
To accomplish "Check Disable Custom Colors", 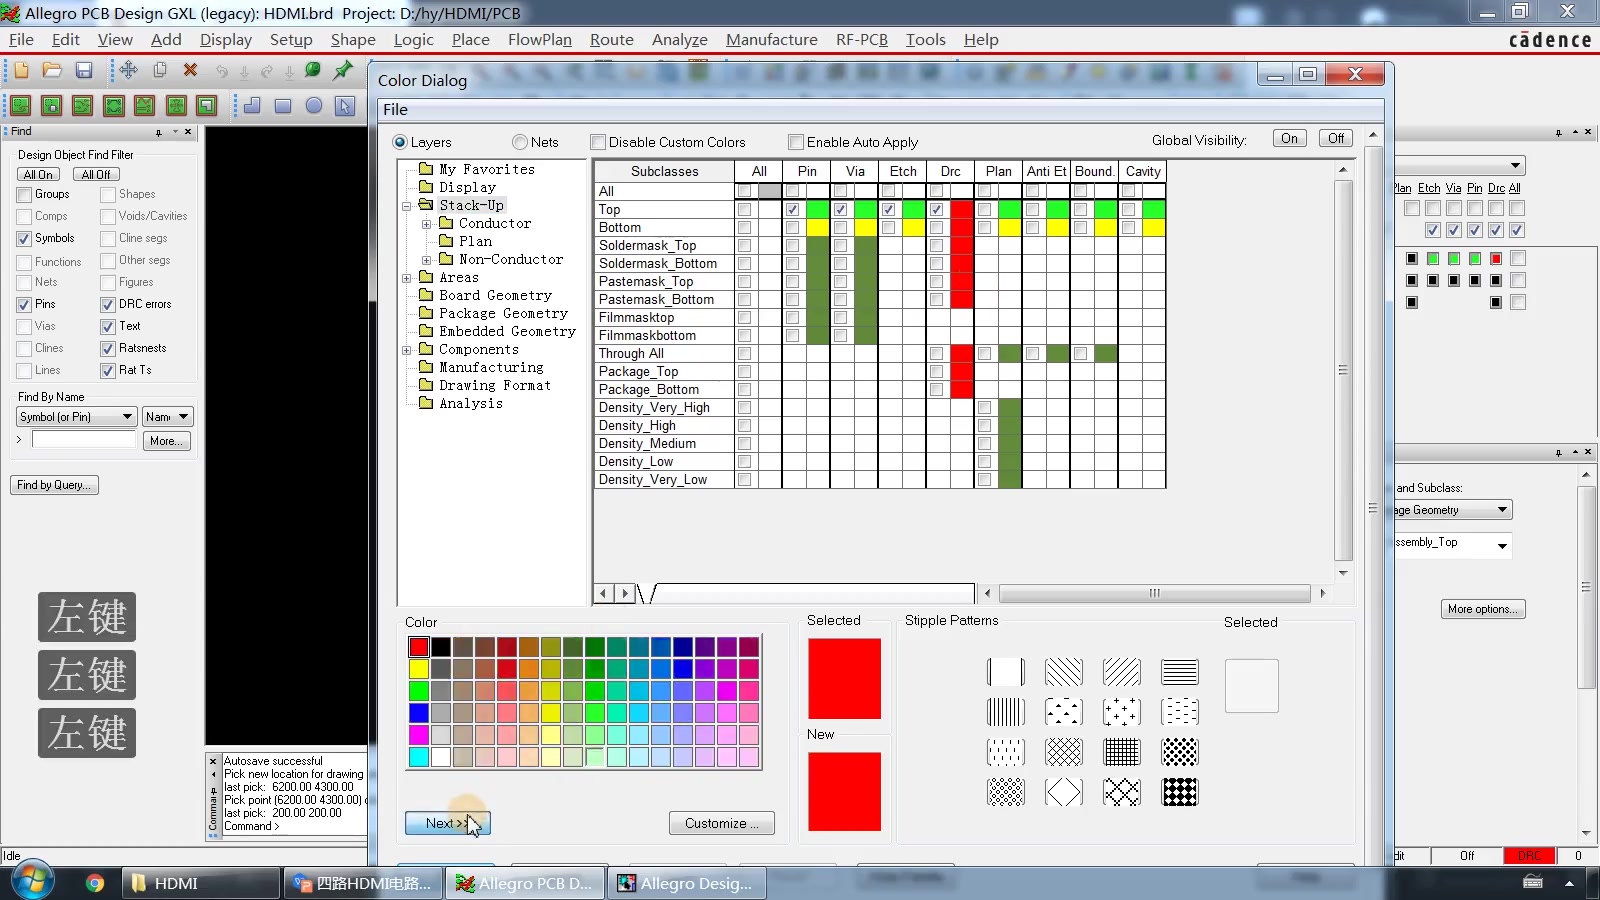I will click(598, 142).
